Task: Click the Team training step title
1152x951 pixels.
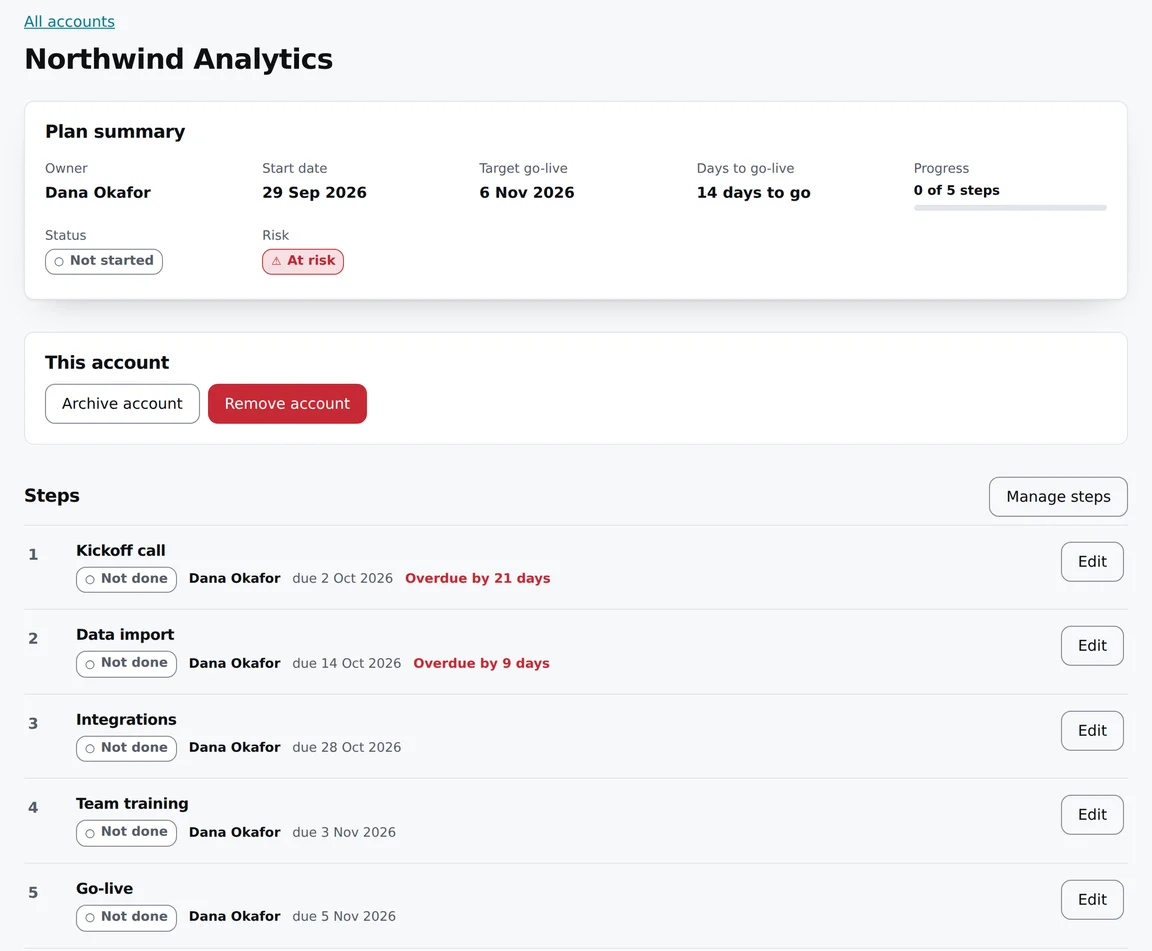Action: coord(132,803)
